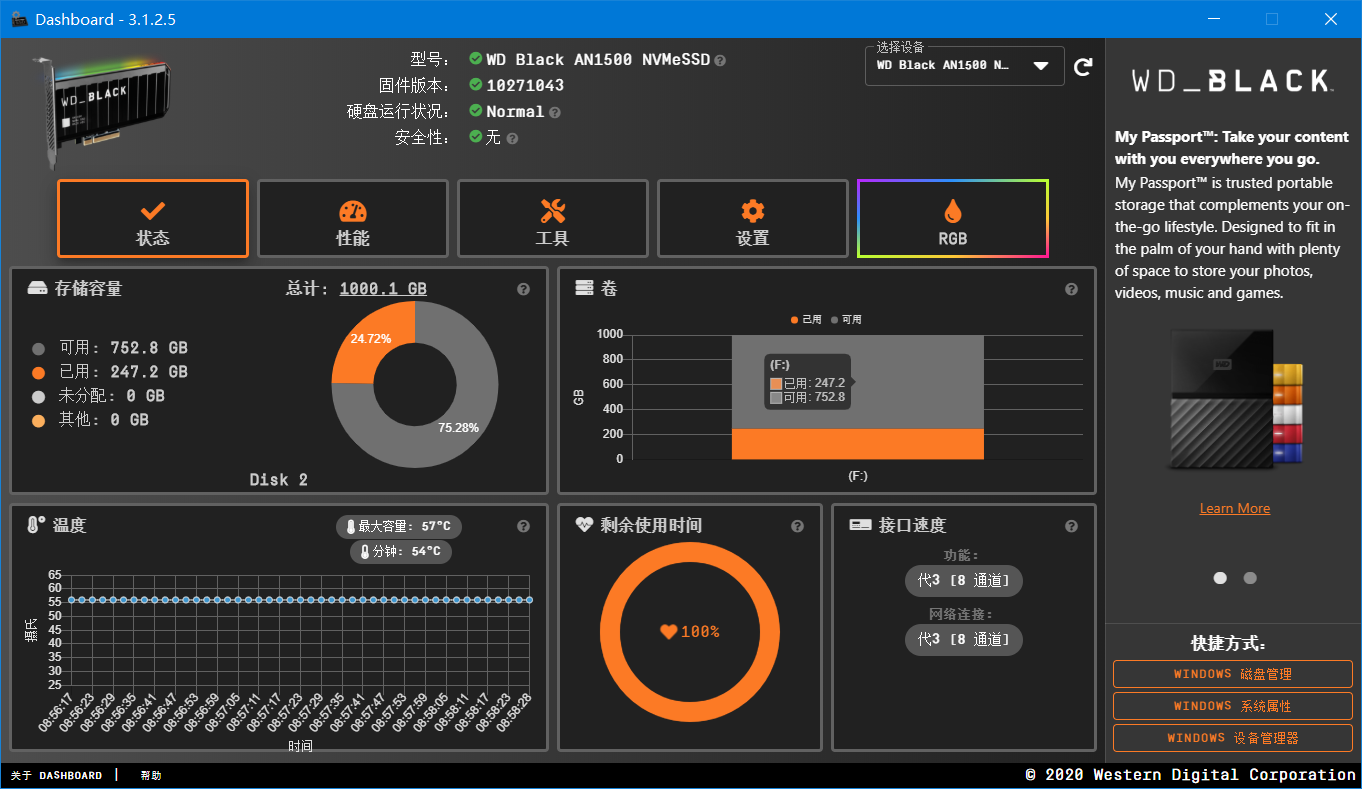Open WINDOWS 系统属性 shortcut
Screen dimensions: 1362x789
pos(1233,706)
